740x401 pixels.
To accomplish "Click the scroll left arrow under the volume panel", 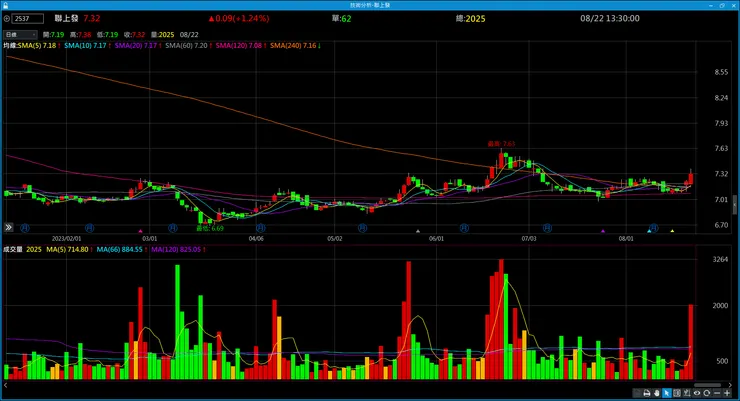I will (x=5, y=385).
